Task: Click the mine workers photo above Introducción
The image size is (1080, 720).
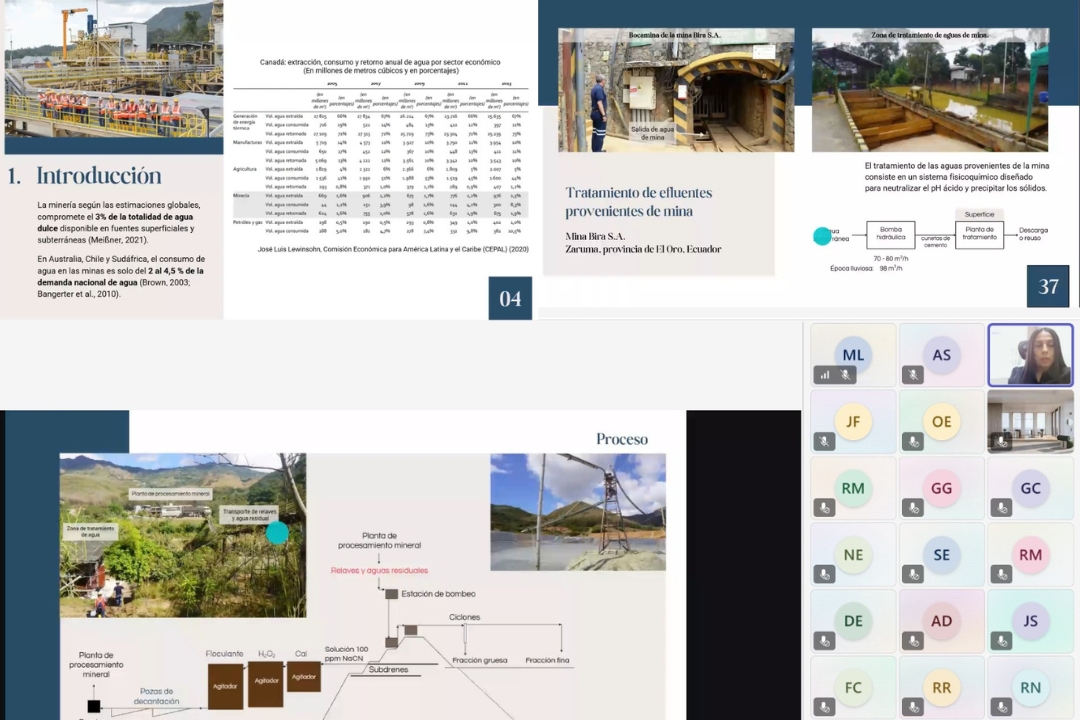Action: pyautogui.click(x=114, y=69)
